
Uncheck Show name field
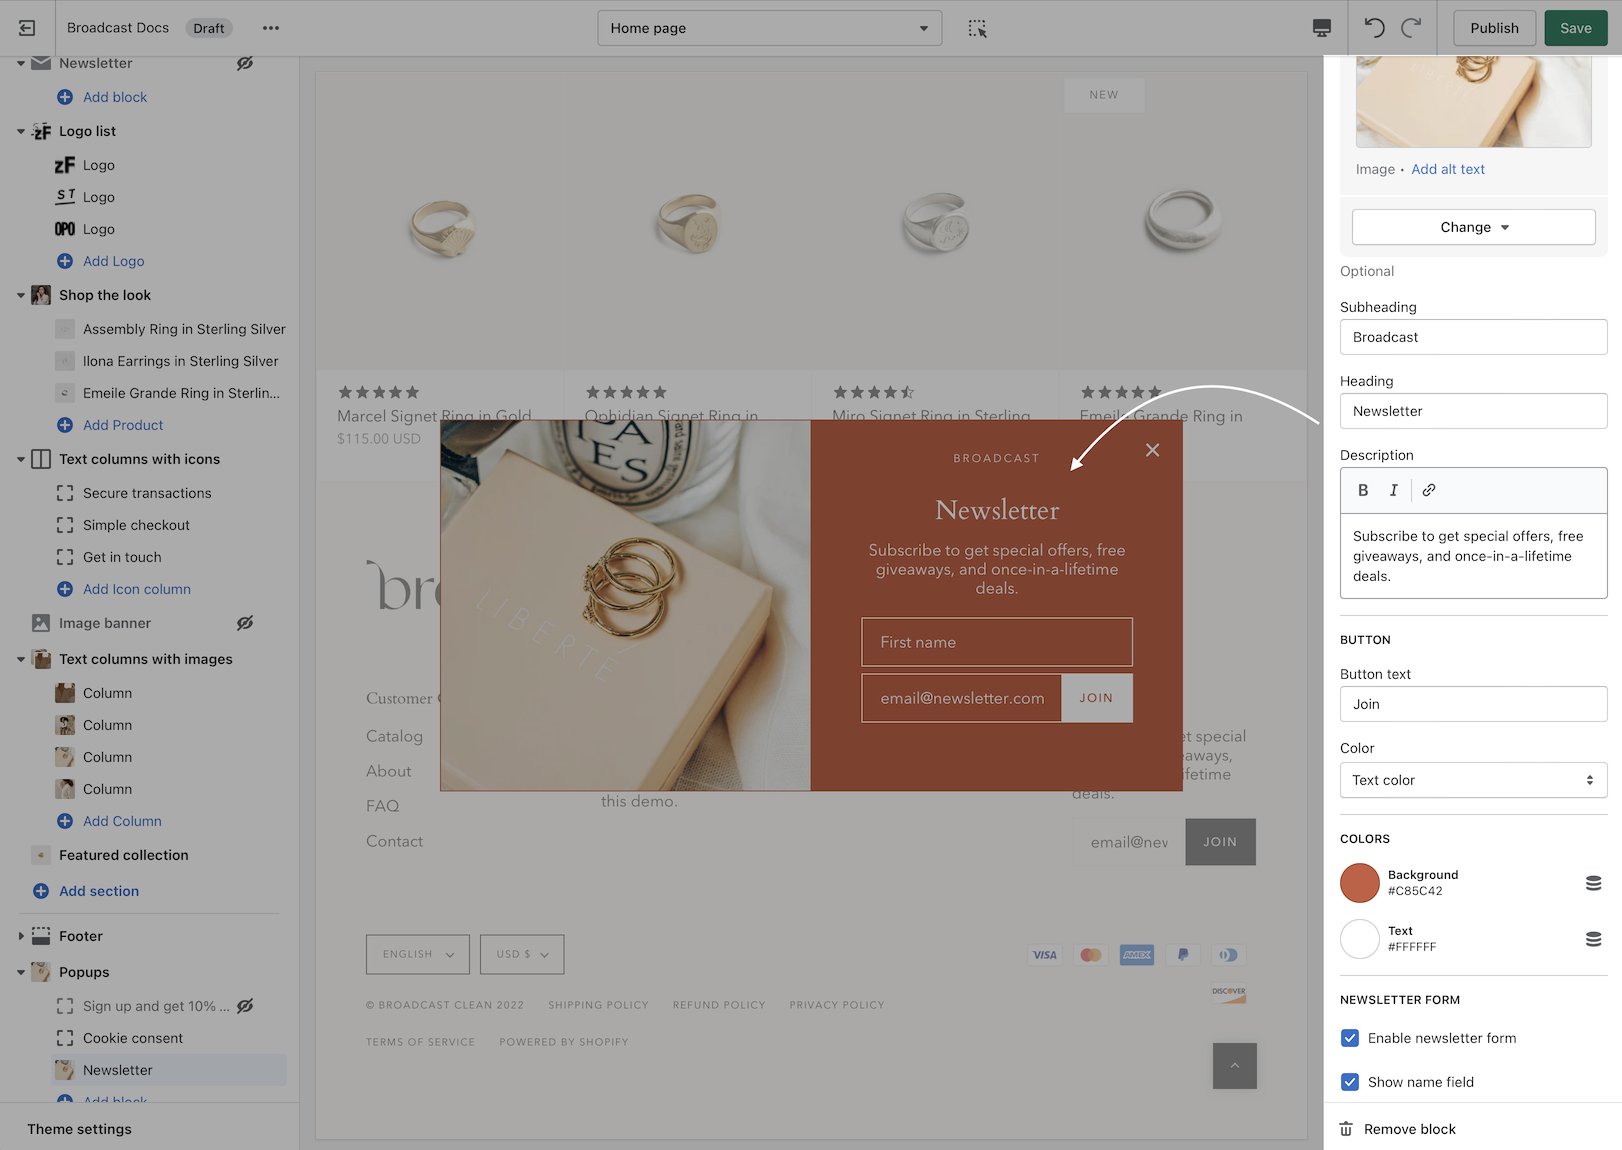(1351, 1081)
